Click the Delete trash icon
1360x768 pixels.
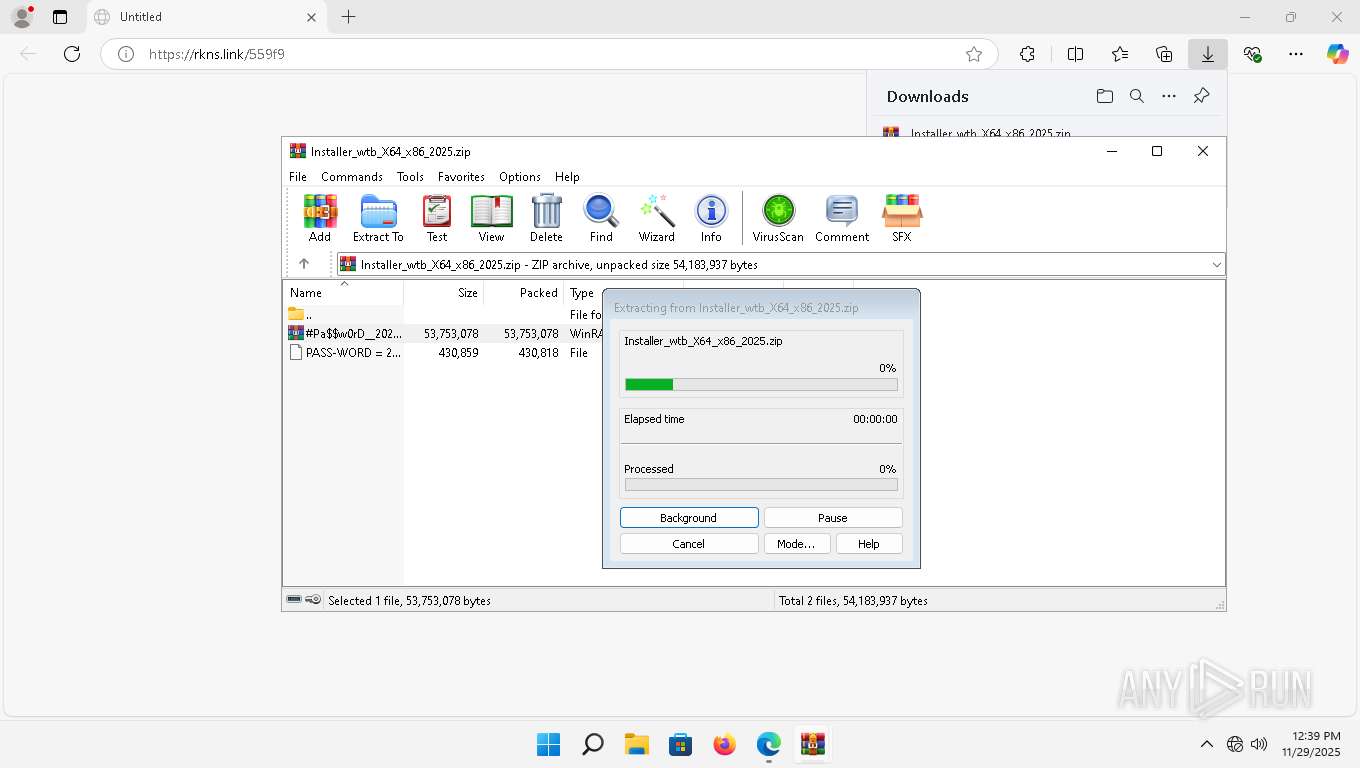tap(546, 218)
